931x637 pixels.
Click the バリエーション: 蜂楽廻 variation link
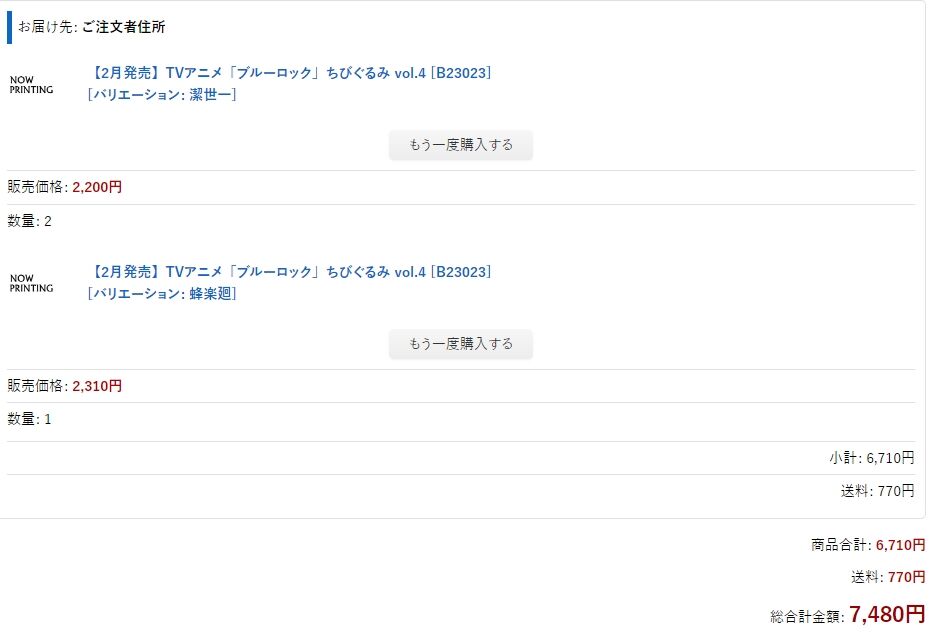point(162,293)
